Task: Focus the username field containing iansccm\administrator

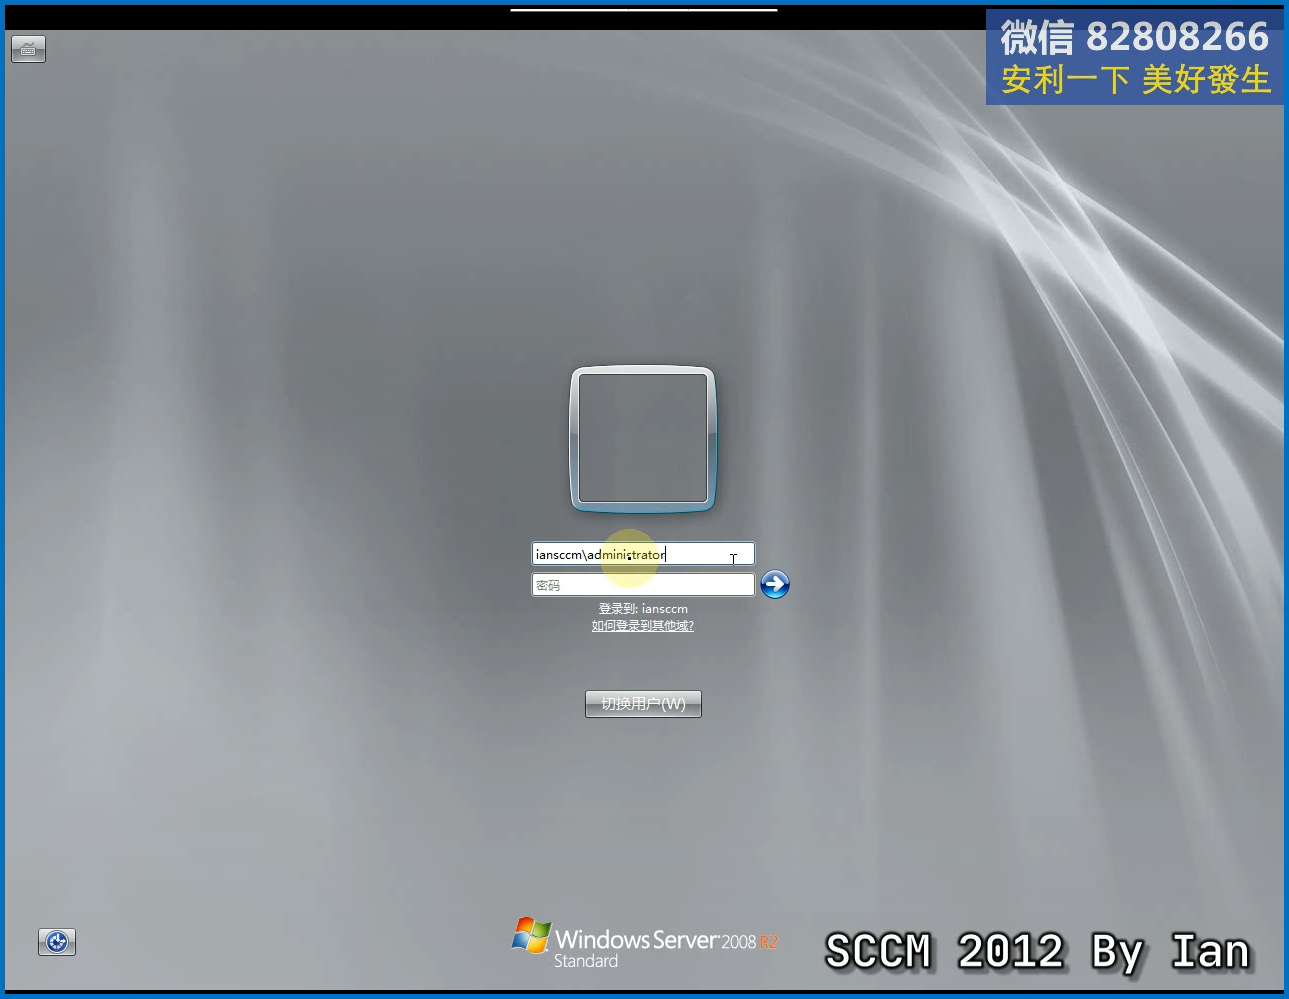Action: coord(643,554)
